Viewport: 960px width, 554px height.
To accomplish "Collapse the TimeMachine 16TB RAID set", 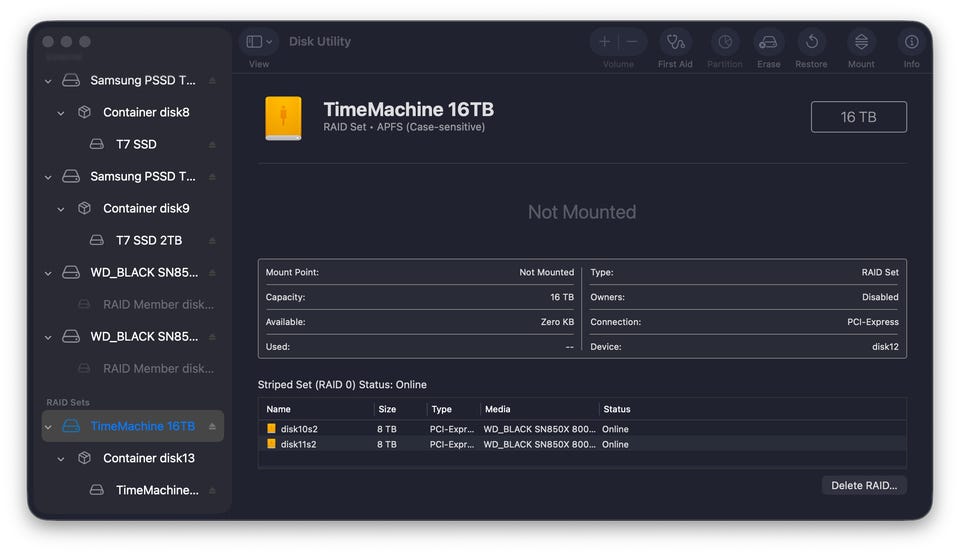I will coord(48,427).
